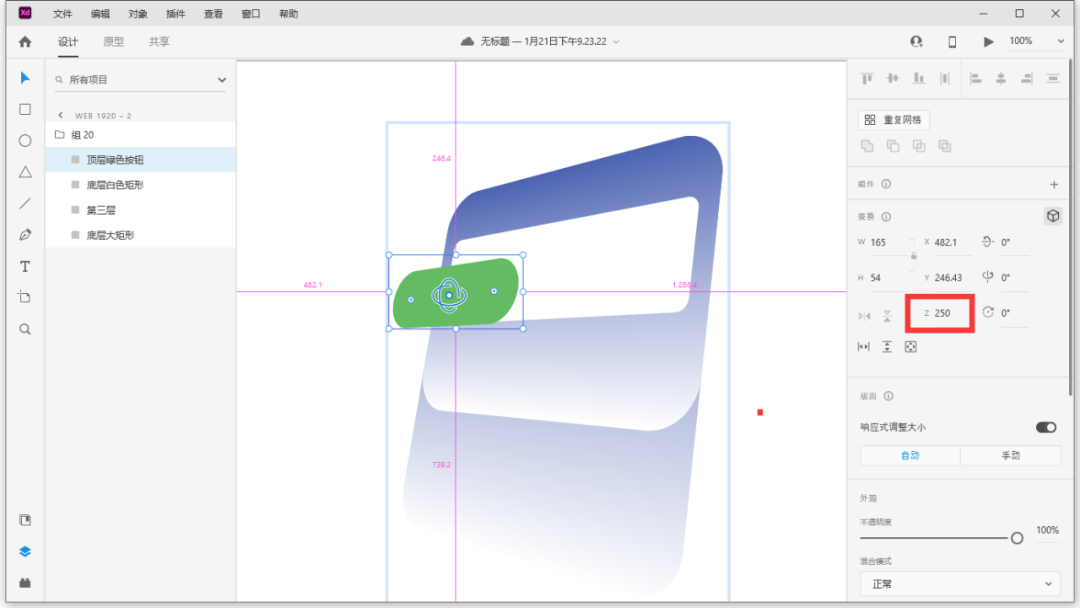
Task: Toggle the aspect ratio lock
Action: 913,257
